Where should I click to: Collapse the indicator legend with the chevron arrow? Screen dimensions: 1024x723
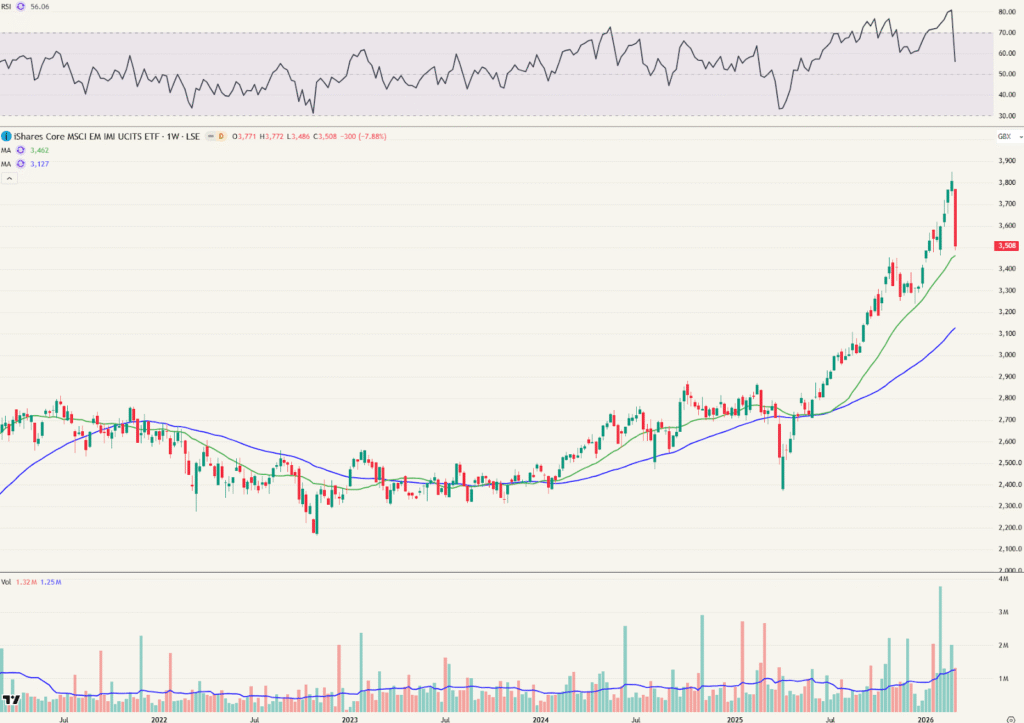pos(10,178)
